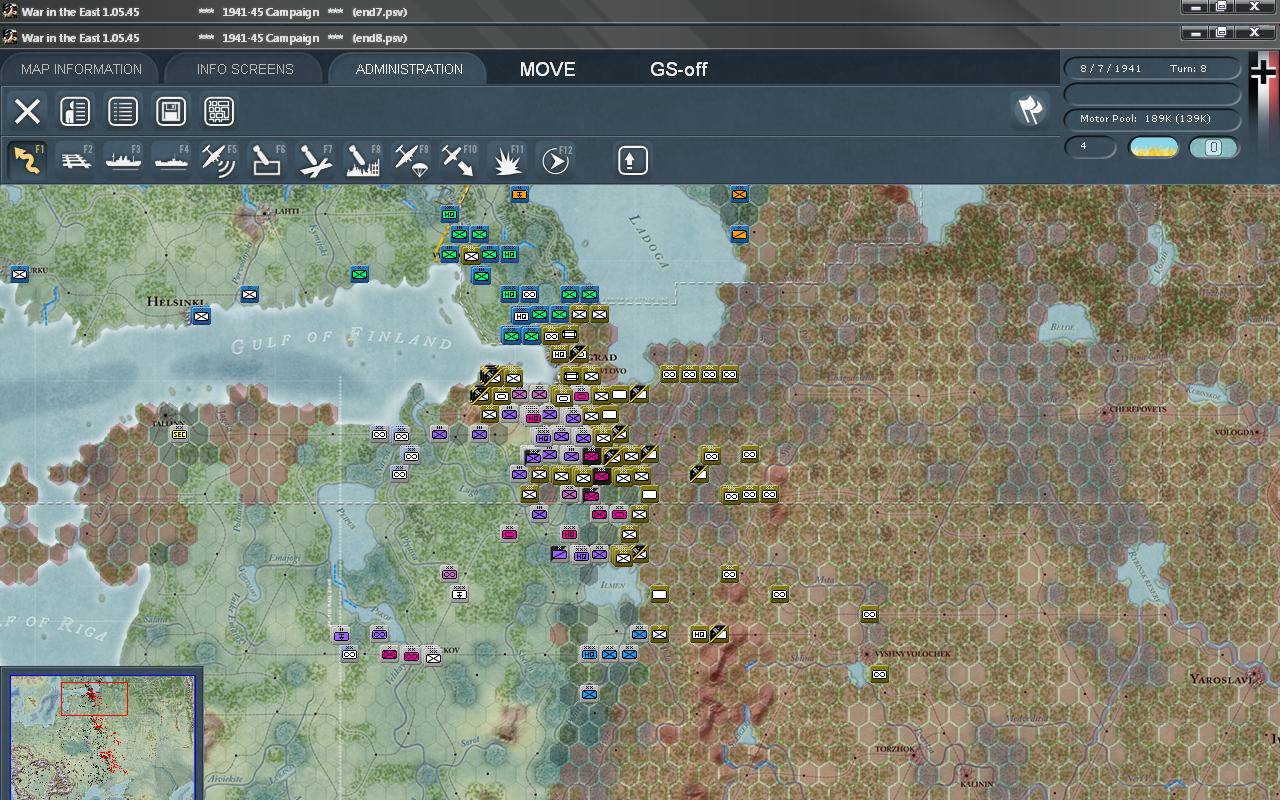The image size is (1280, 800).
Task: Save the game with the floppy disk icon
Action: [171, 111]
